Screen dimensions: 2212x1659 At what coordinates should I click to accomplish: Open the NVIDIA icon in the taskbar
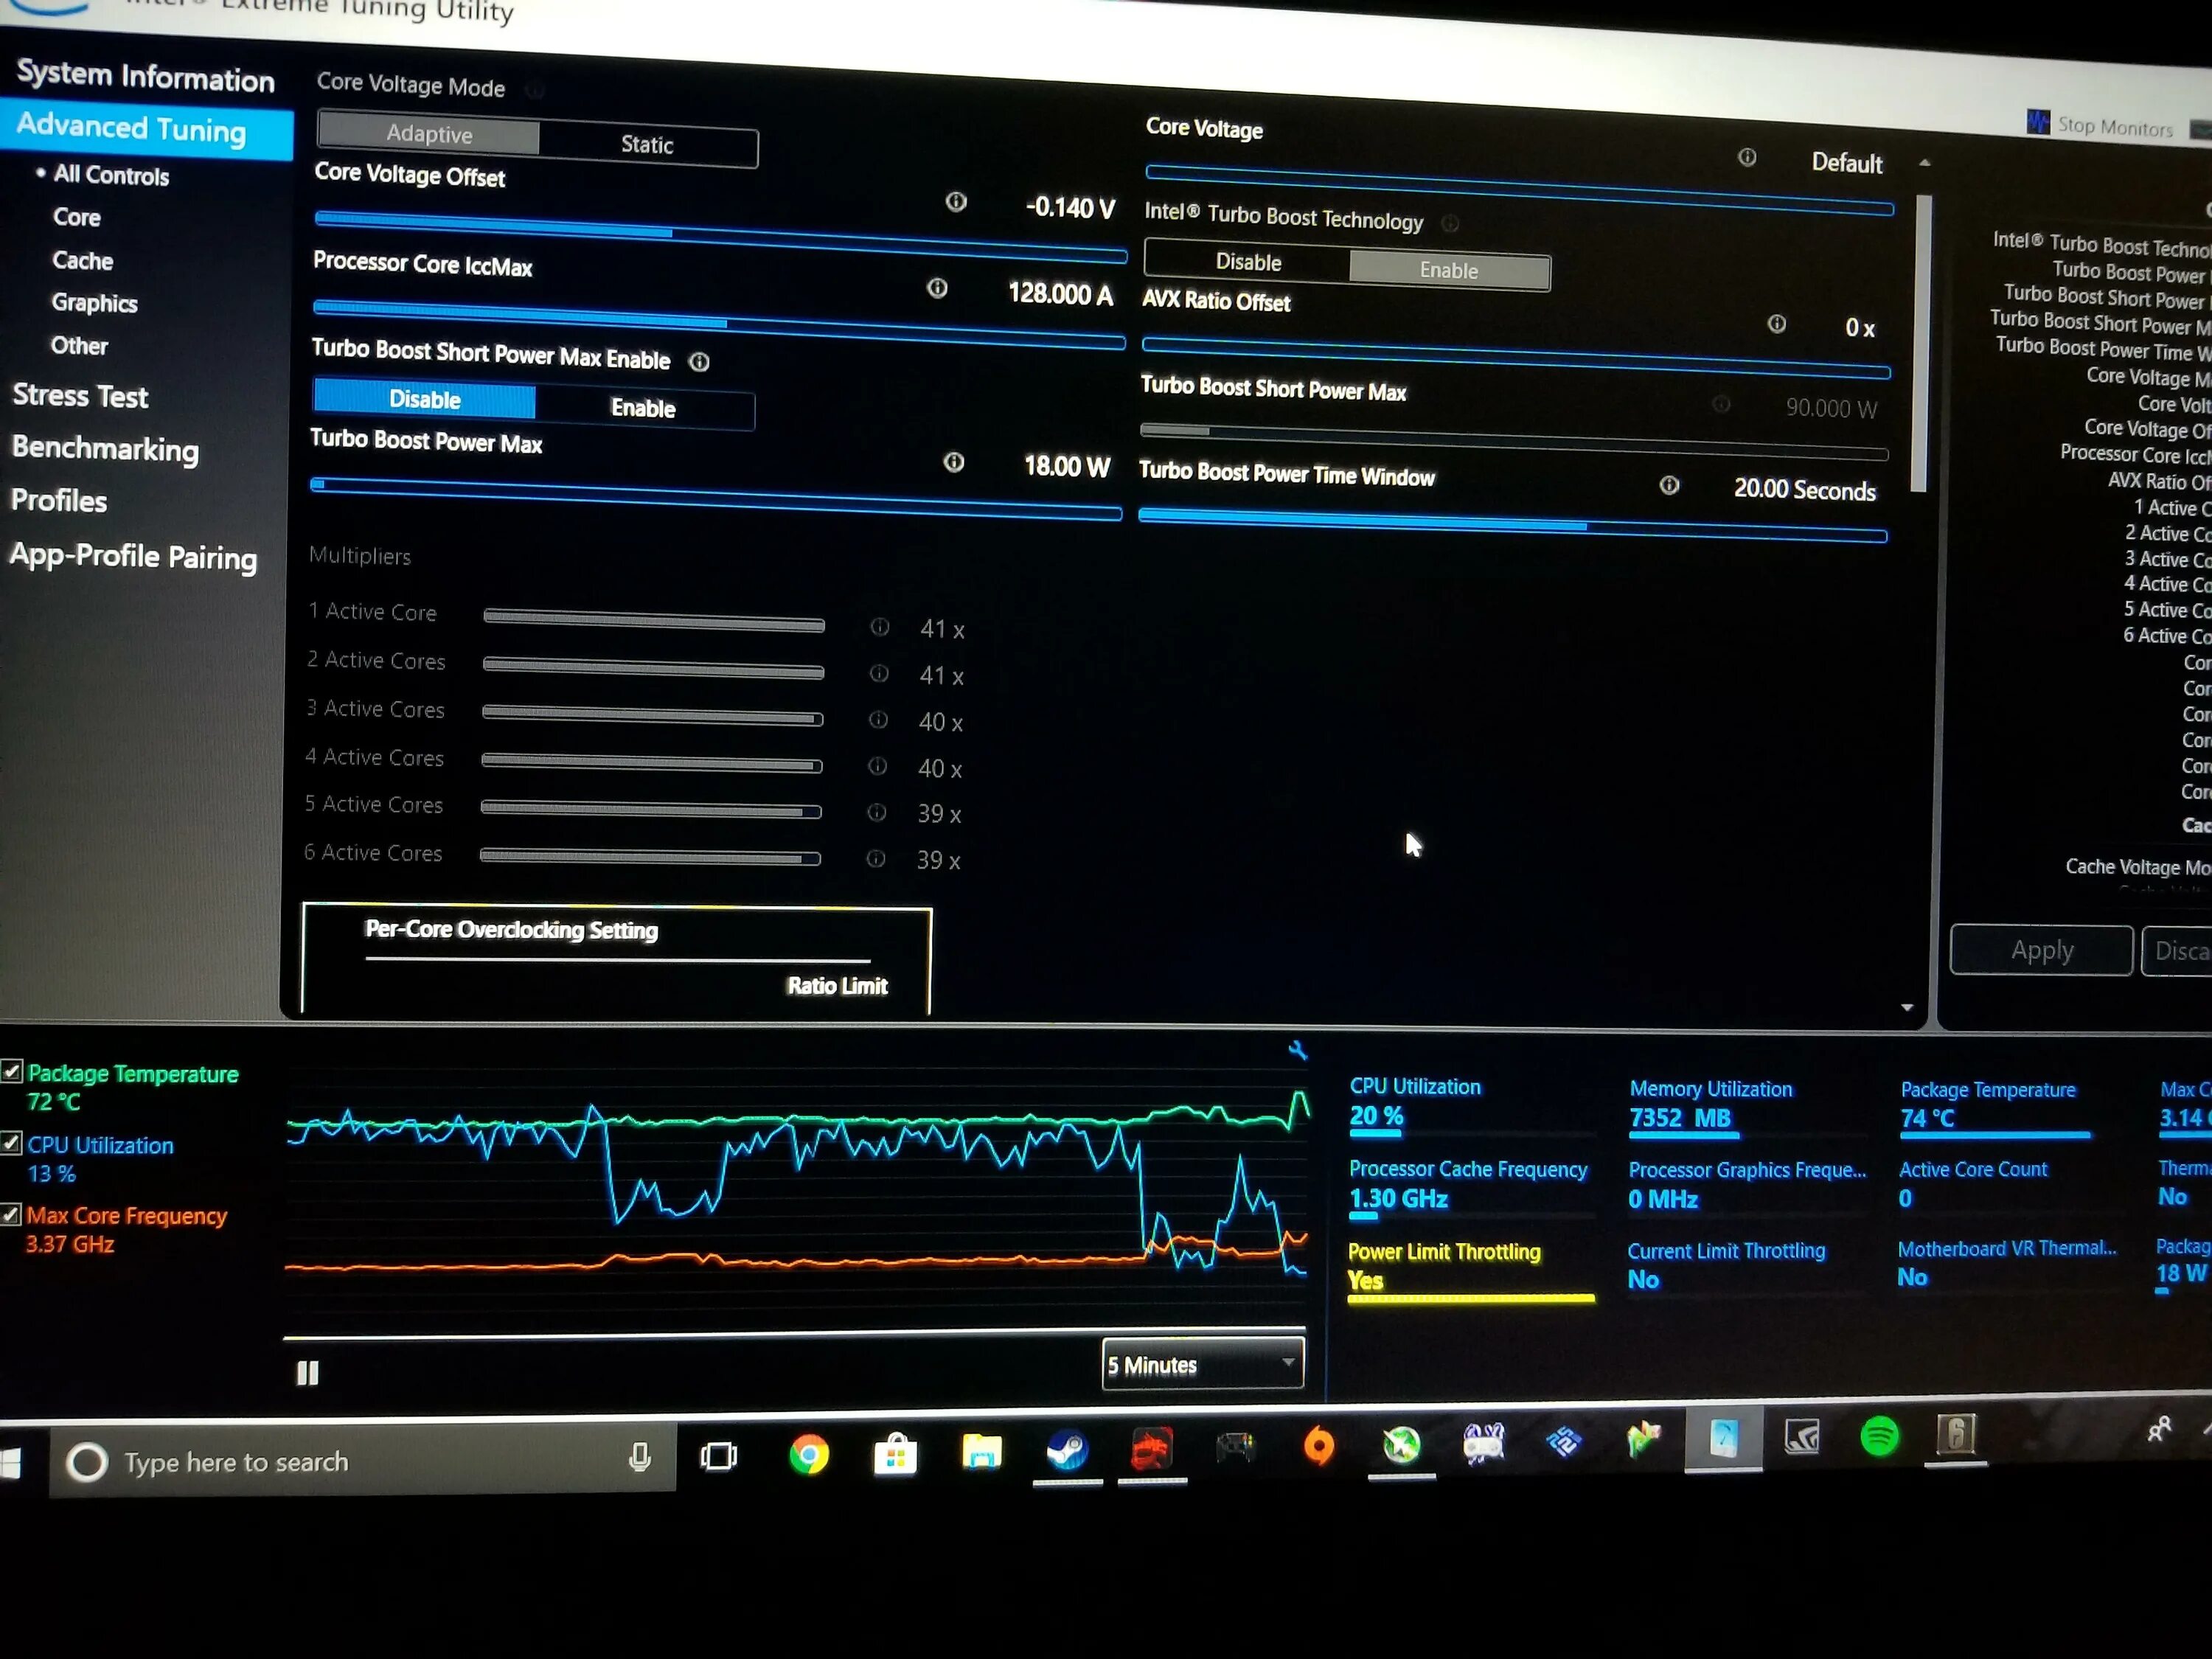(x=1801, y=1437)
